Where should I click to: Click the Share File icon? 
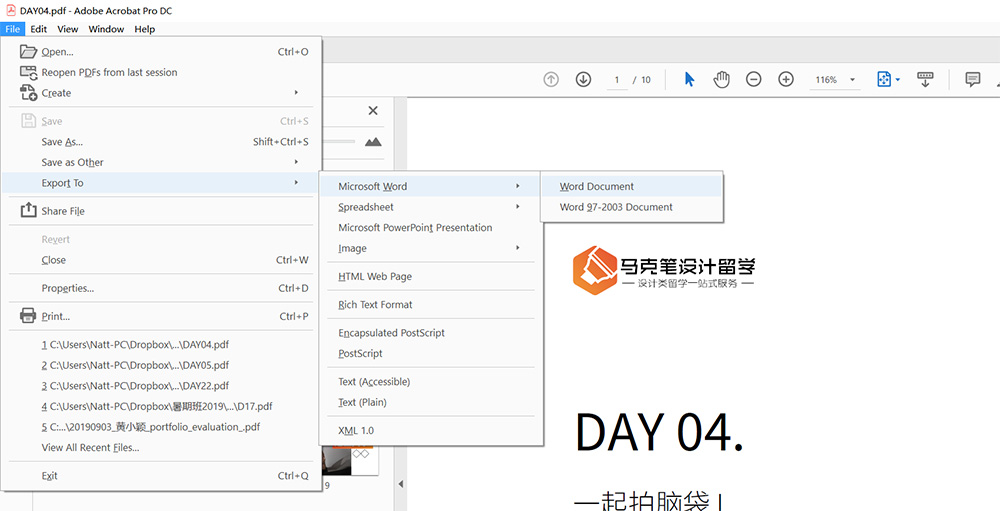pos(29,210)
